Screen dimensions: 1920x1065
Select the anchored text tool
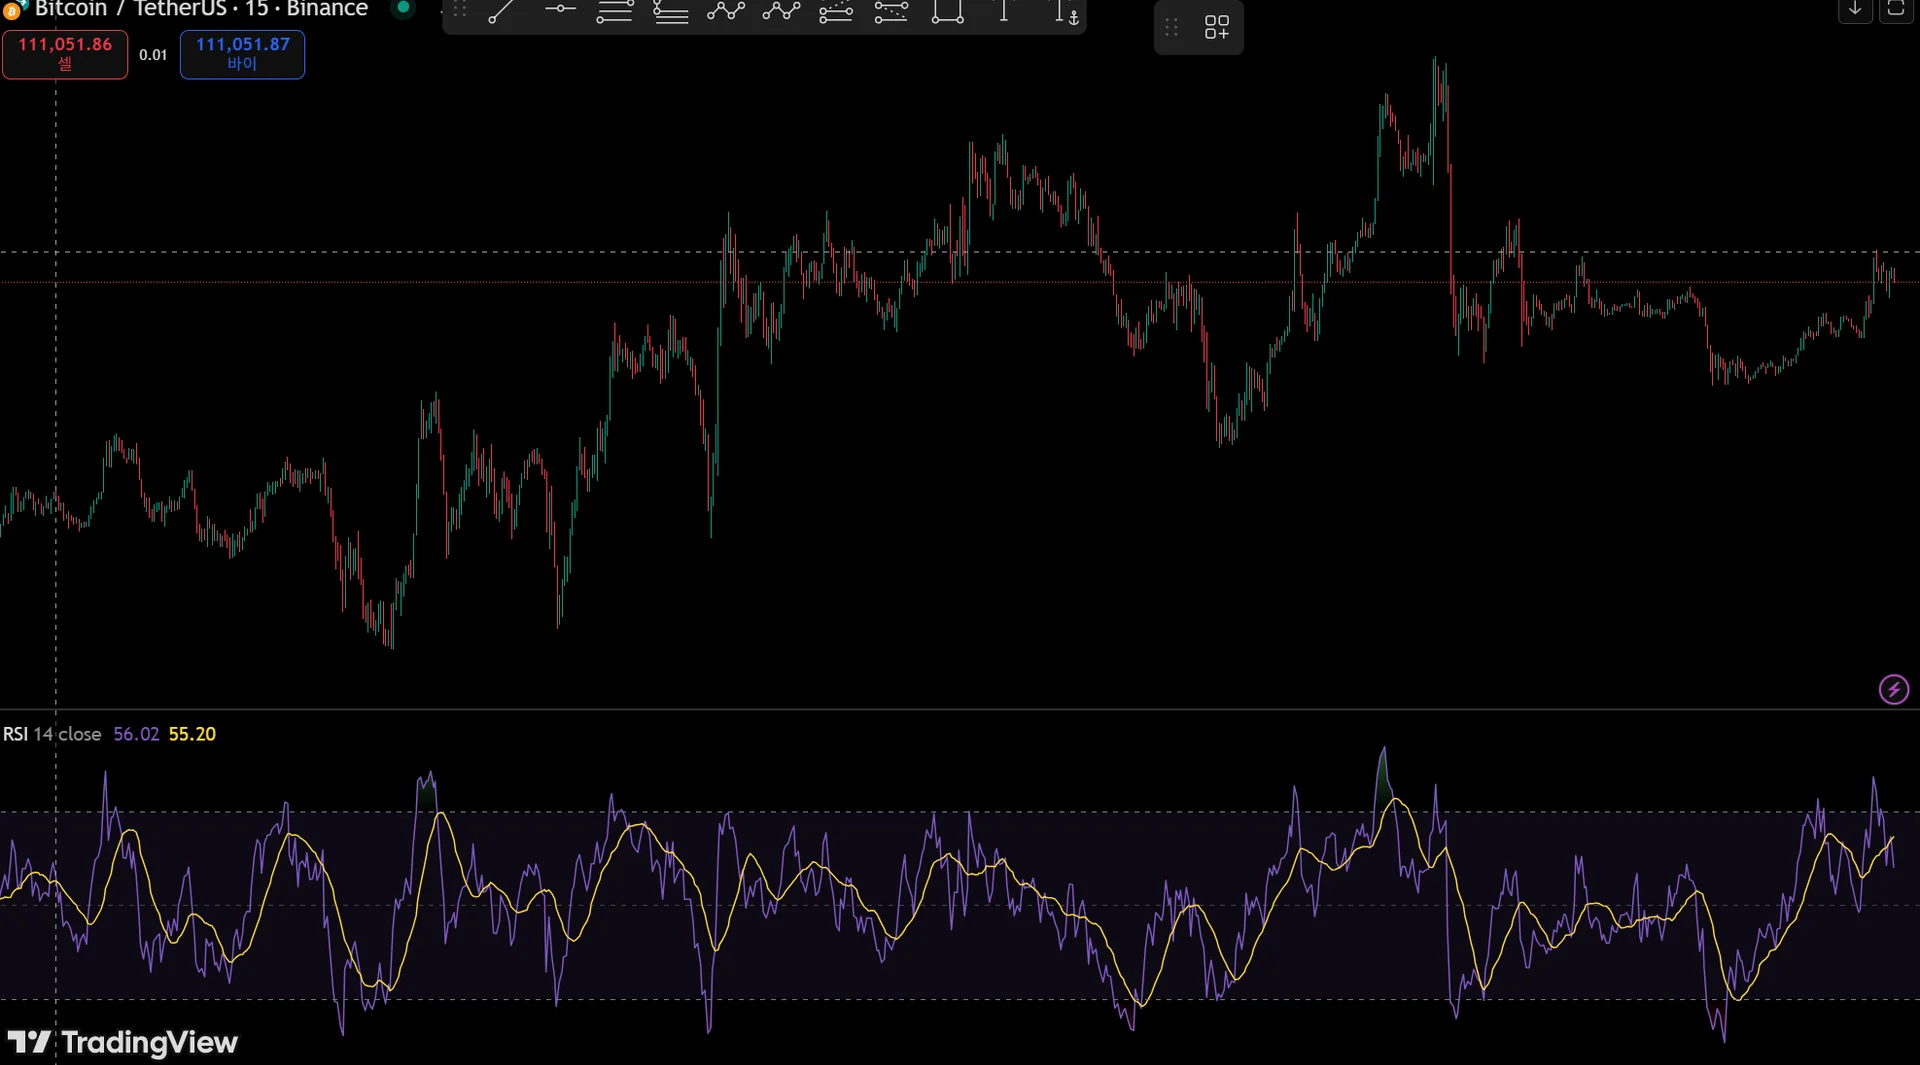click(1067, 13)
